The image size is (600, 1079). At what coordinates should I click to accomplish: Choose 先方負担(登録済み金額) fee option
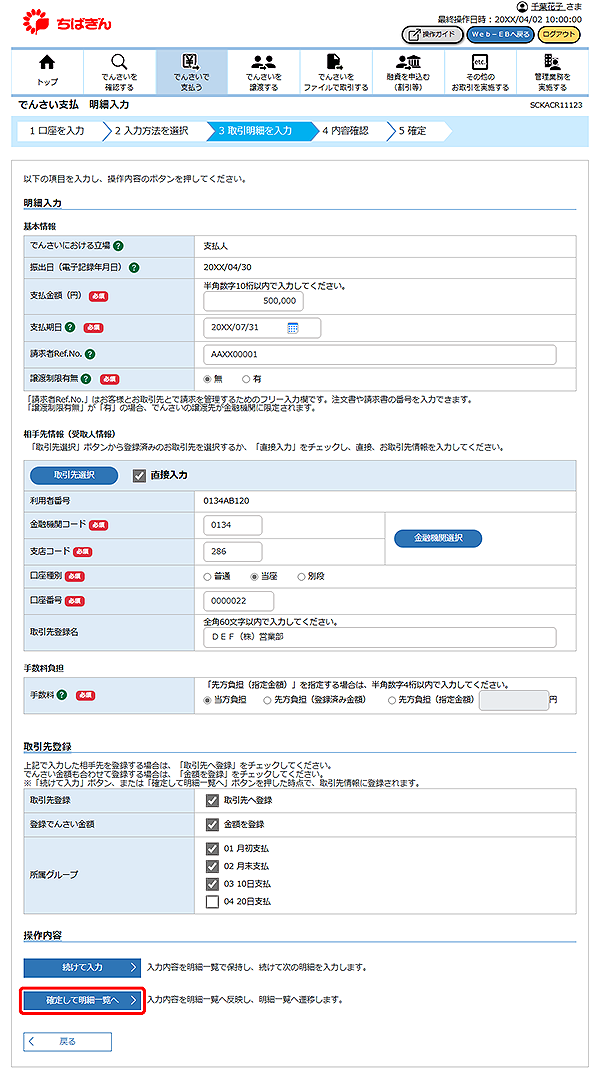tap(268, 700)
